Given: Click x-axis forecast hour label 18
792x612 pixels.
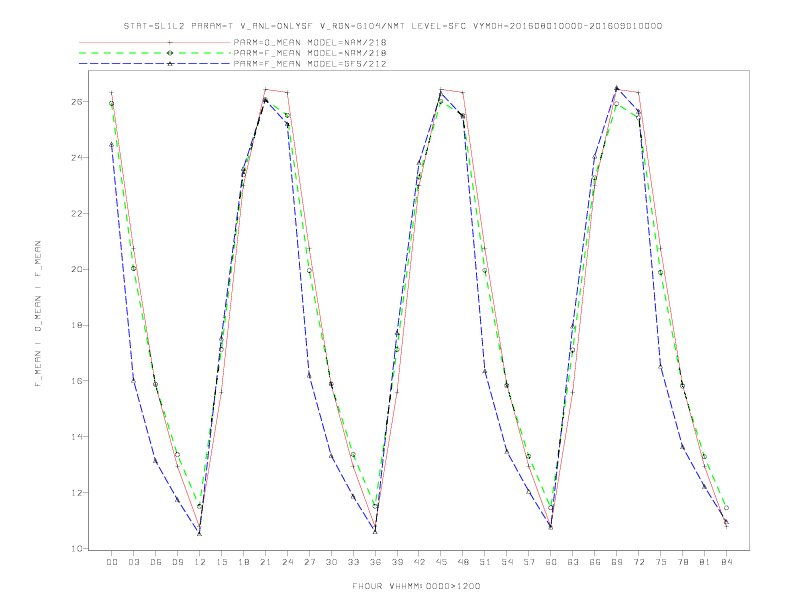Looking at the screenshot, I should pos(243,562).
